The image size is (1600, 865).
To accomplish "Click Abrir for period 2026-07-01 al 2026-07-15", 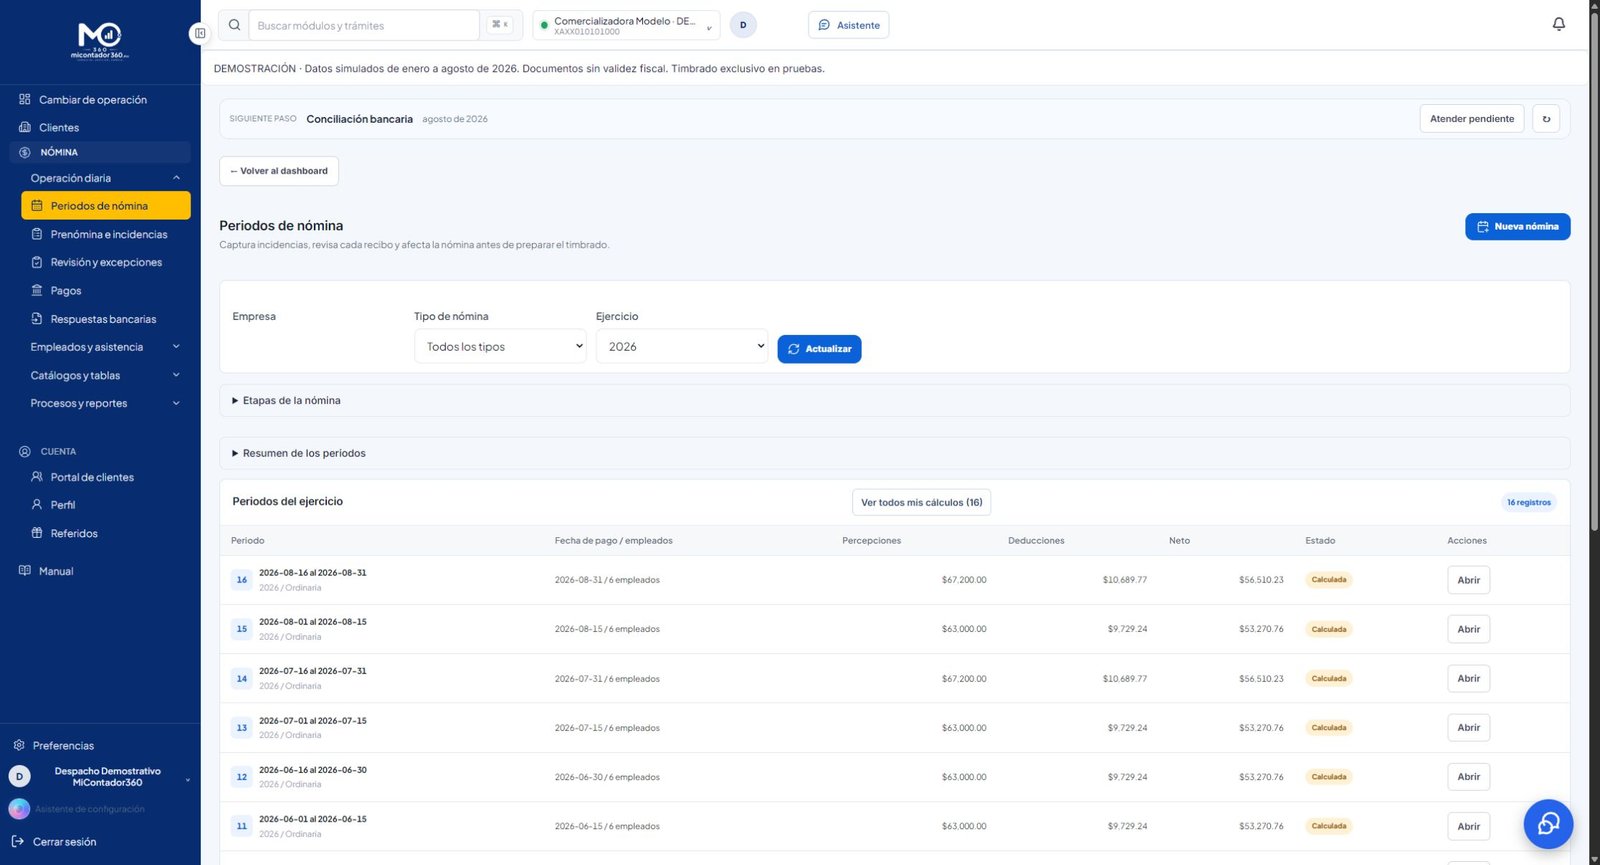I will coord(1468,728).
